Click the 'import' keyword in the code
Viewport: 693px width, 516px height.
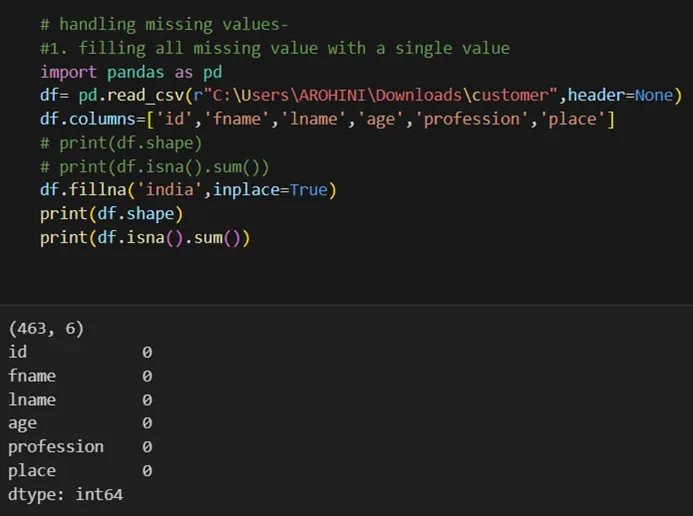click(67, 72)
